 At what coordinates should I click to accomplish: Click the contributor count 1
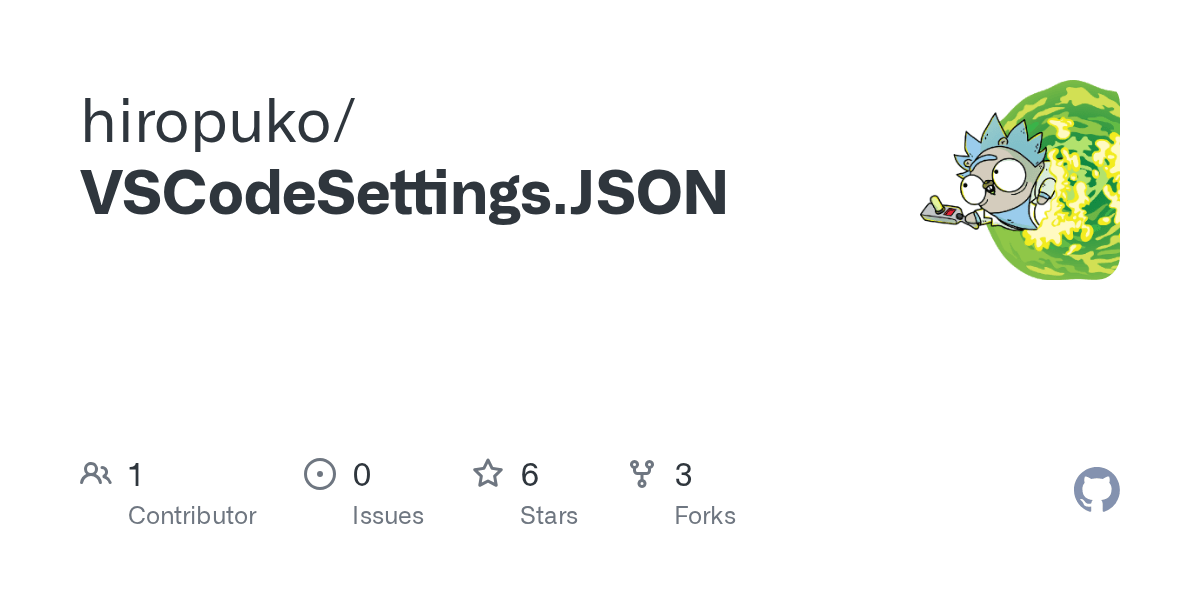point(136,475)
